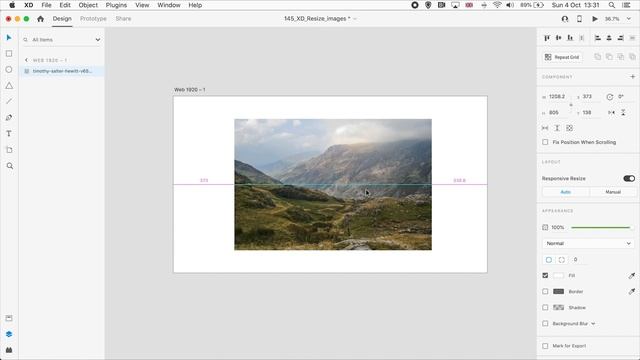640x360 pixels.
Task: Toggle same radius for all corners
Action: (549, 260)
